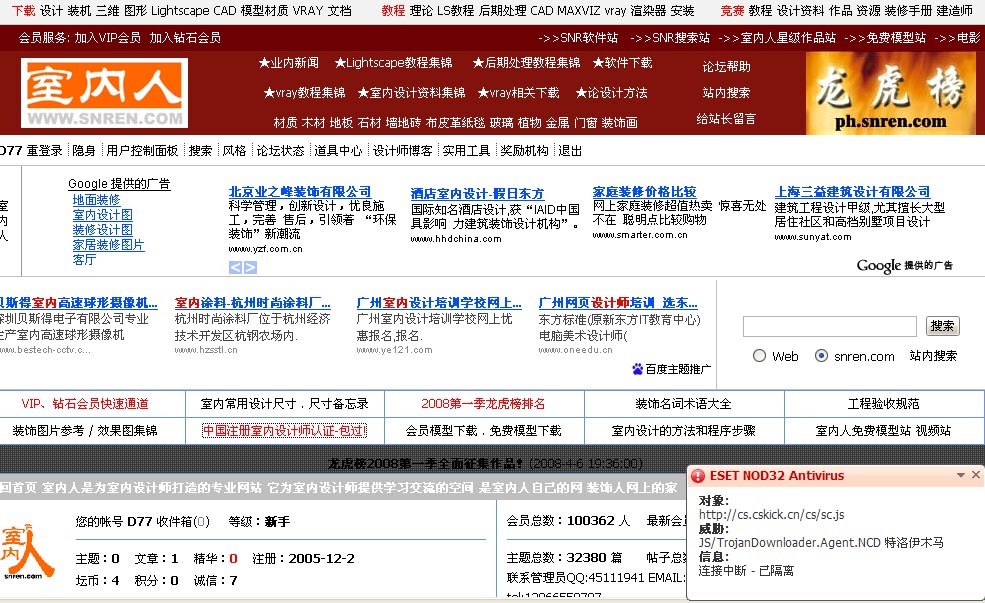Viewport: 985px width, 603px height.
Task: Click the ESET NOD32 alert warning icon
Action: click(x=698, y=476)
